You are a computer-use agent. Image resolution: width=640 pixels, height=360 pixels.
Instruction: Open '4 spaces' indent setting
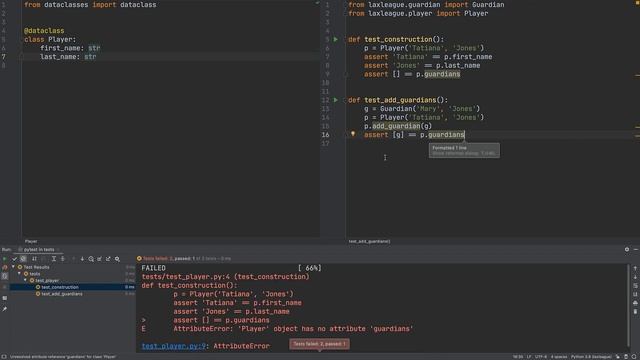559,357
